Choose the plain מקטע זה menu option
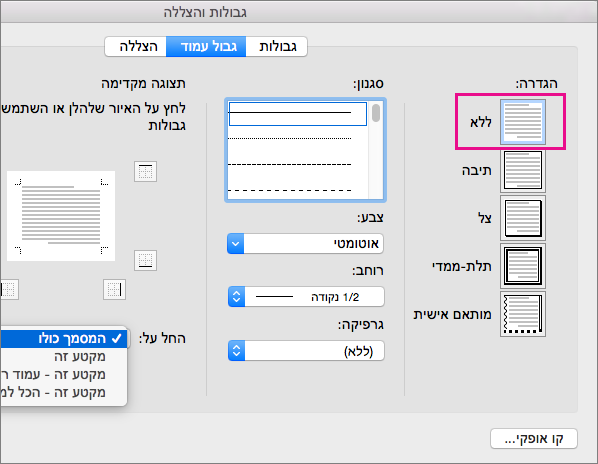Screen dimensions: 598x464 [x=63, y=357]
